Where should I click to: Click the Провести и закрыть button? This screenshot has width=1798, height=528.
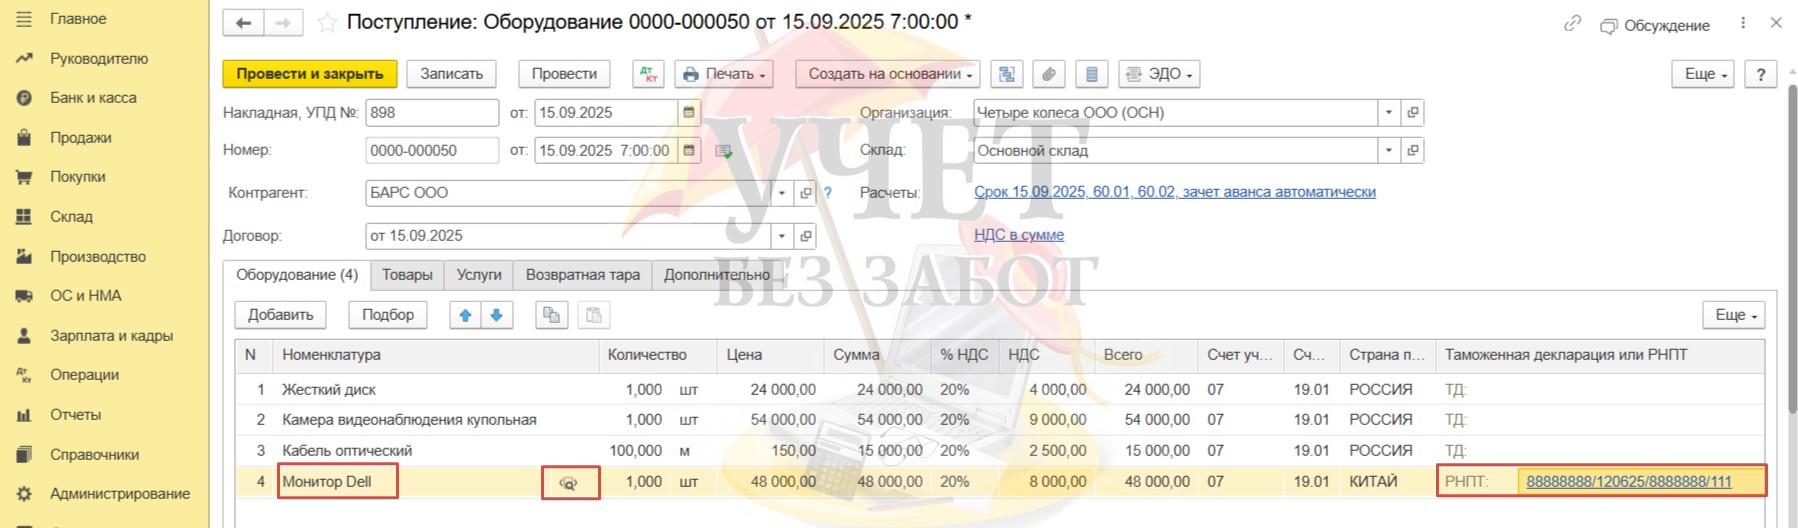tap(310, 74)
